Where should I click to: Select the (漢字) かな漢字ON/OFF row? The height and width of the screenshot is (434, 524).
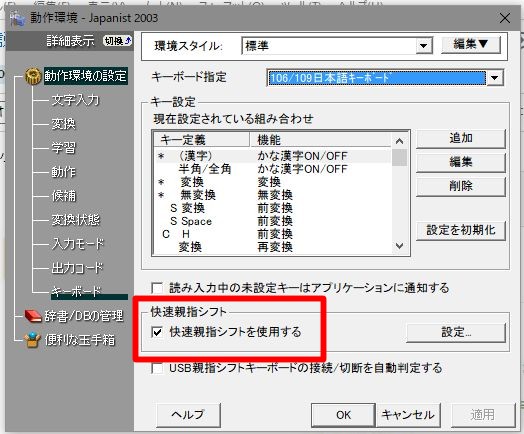point(273,156)
